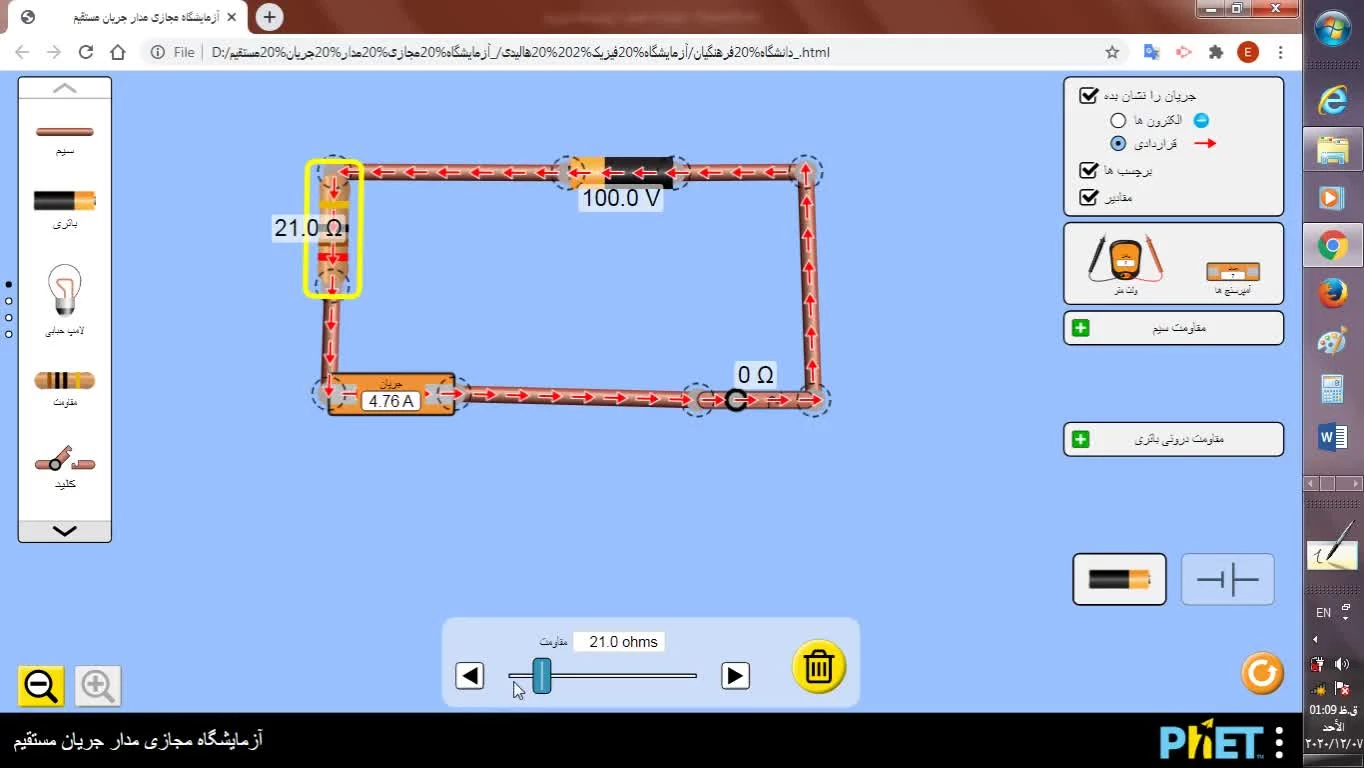
Task: Select the battery icon in component toolbox
Action: click(x=65, y=201)
